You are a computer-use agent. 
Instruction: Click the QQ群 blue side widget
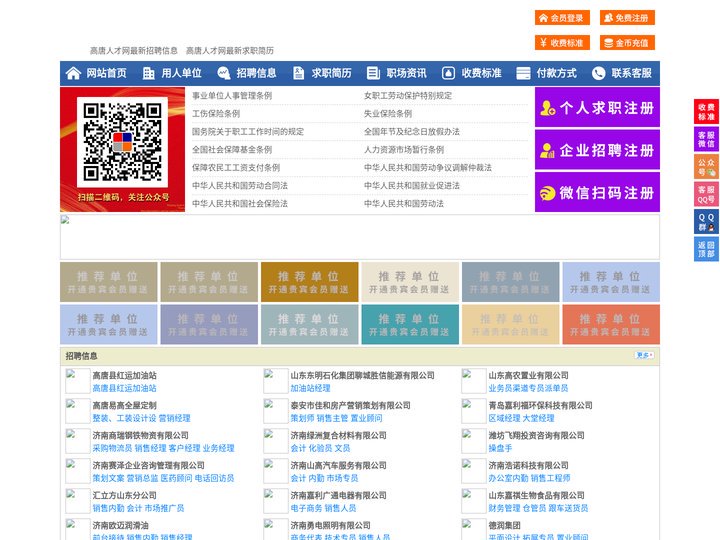(706, 222)
